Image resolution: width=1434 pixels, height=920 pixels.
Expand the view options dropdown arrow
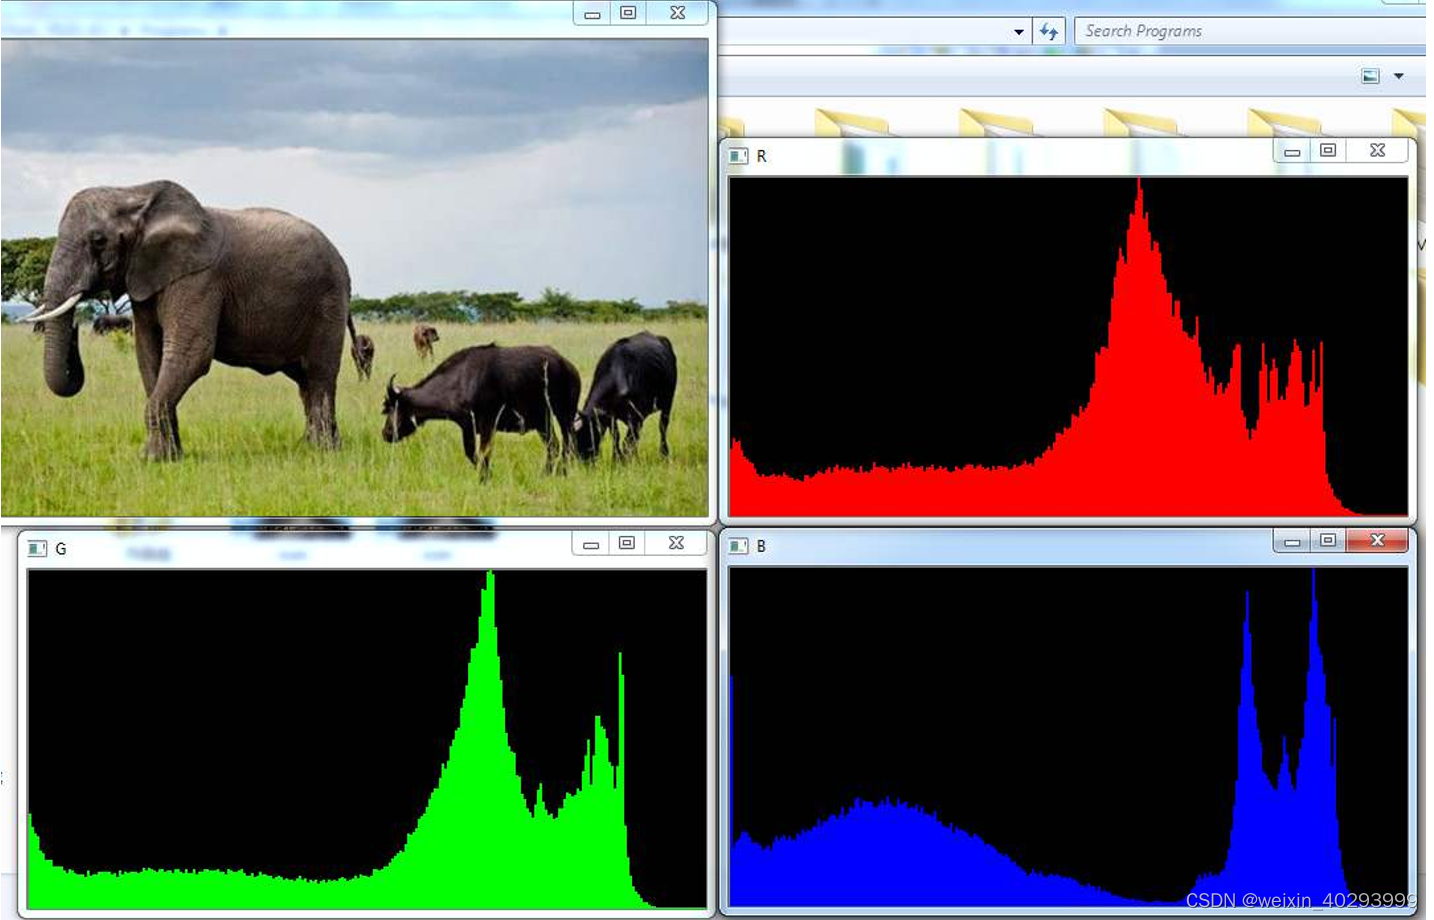tap(1399, 76)
